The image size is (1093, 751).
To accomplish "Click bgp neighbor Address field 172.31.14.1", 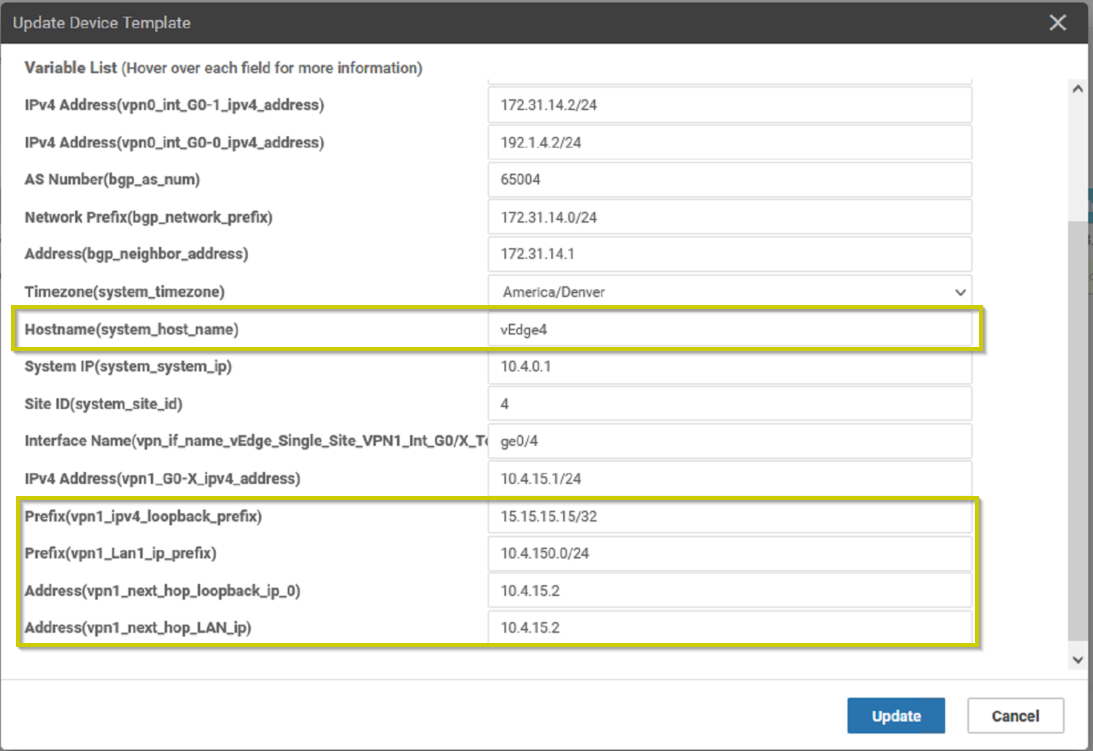I will (730, 254).
